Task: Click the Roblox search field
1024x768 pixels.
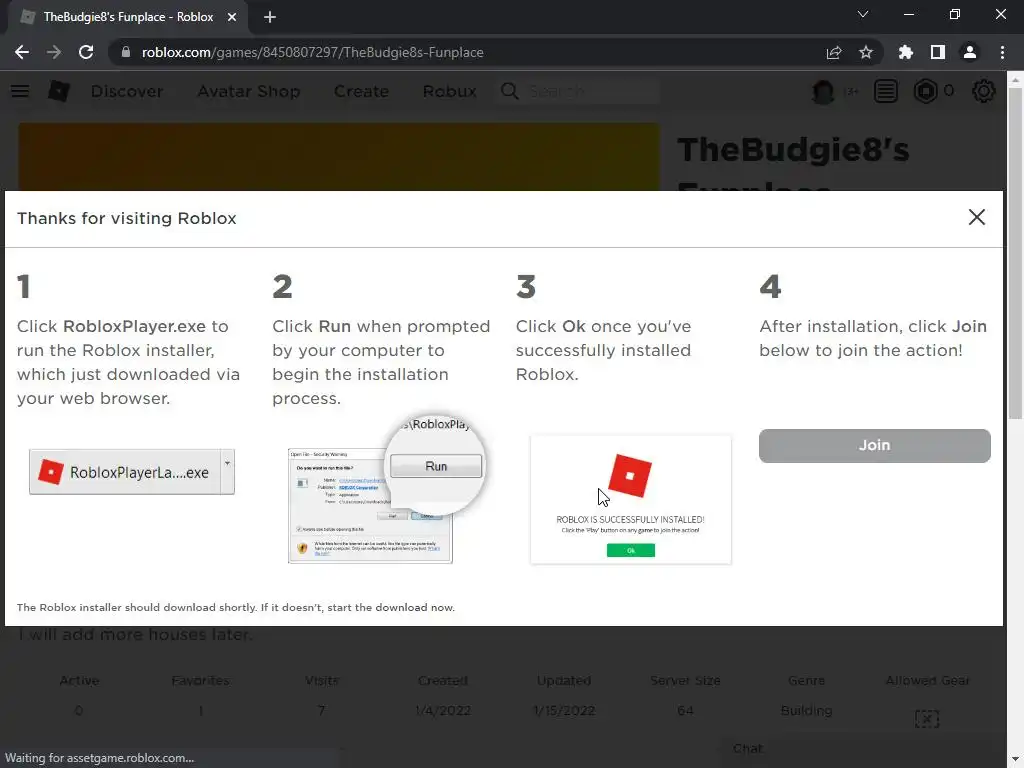Action: (578, 91)
